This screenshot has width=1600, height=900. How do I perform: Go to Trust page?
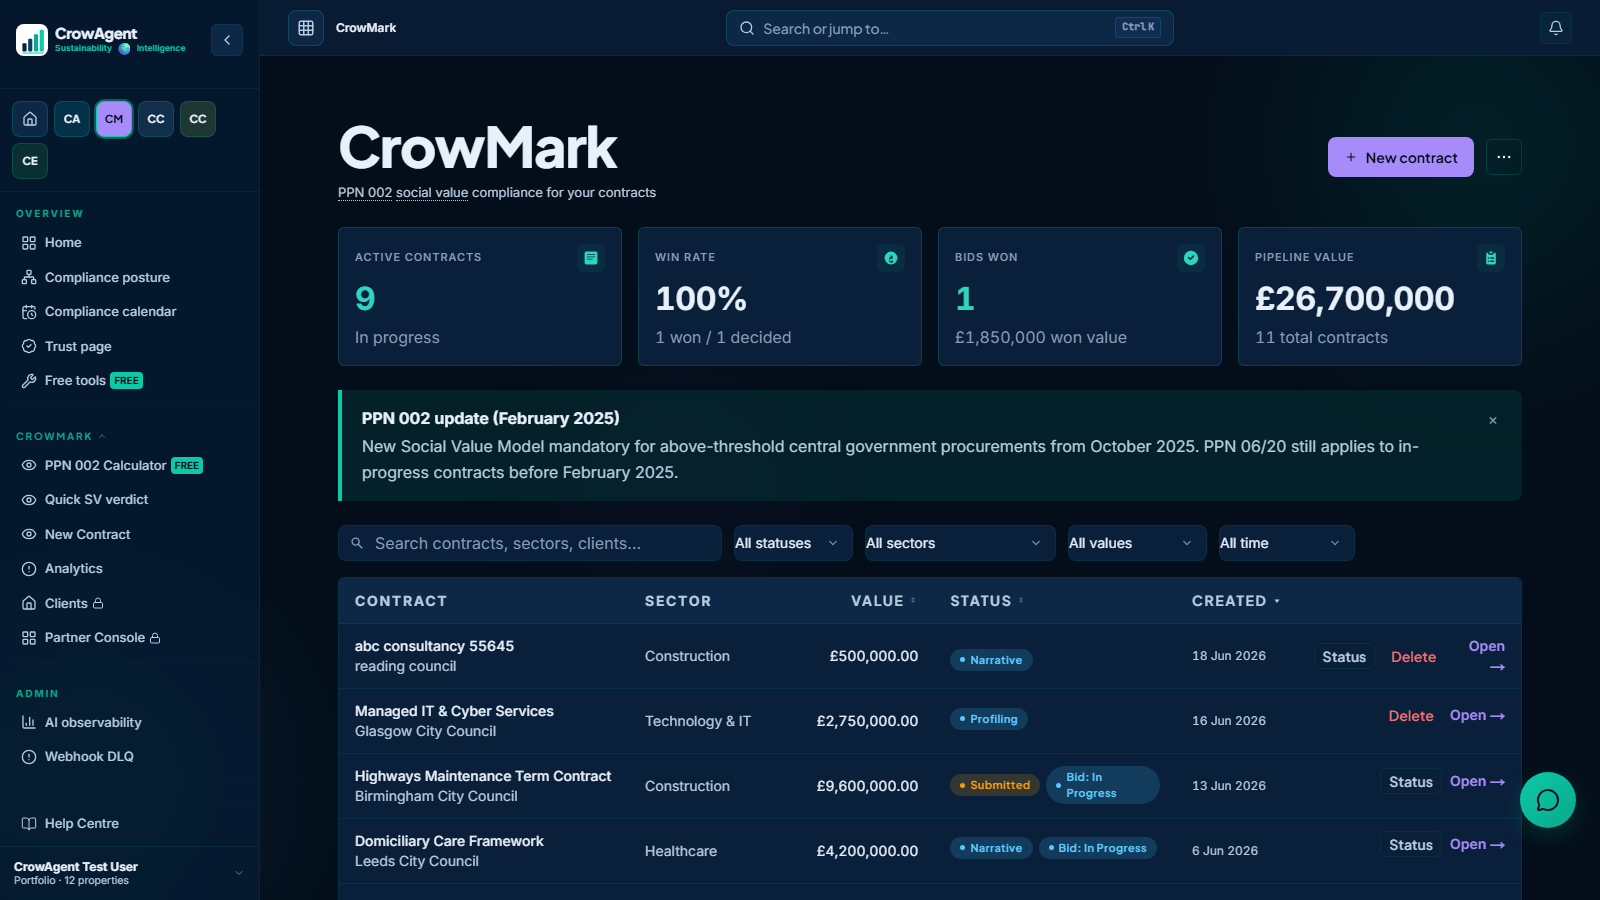[x=129, y=347]
